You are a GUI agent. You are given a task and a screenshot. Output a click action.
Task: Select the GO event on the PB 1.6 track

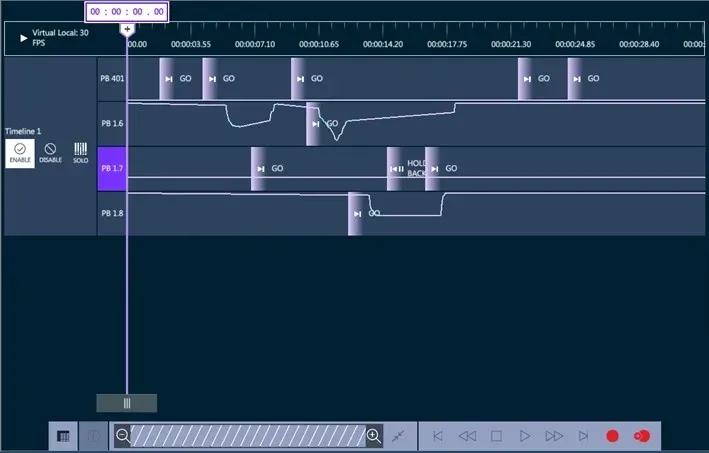323,123
